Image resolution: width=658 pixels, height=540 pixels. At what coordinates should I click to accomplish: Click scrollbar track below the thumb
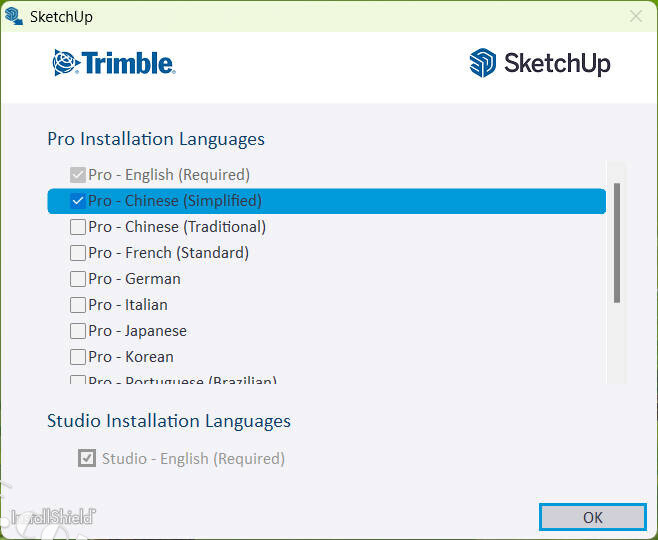(x=617, y=345)
